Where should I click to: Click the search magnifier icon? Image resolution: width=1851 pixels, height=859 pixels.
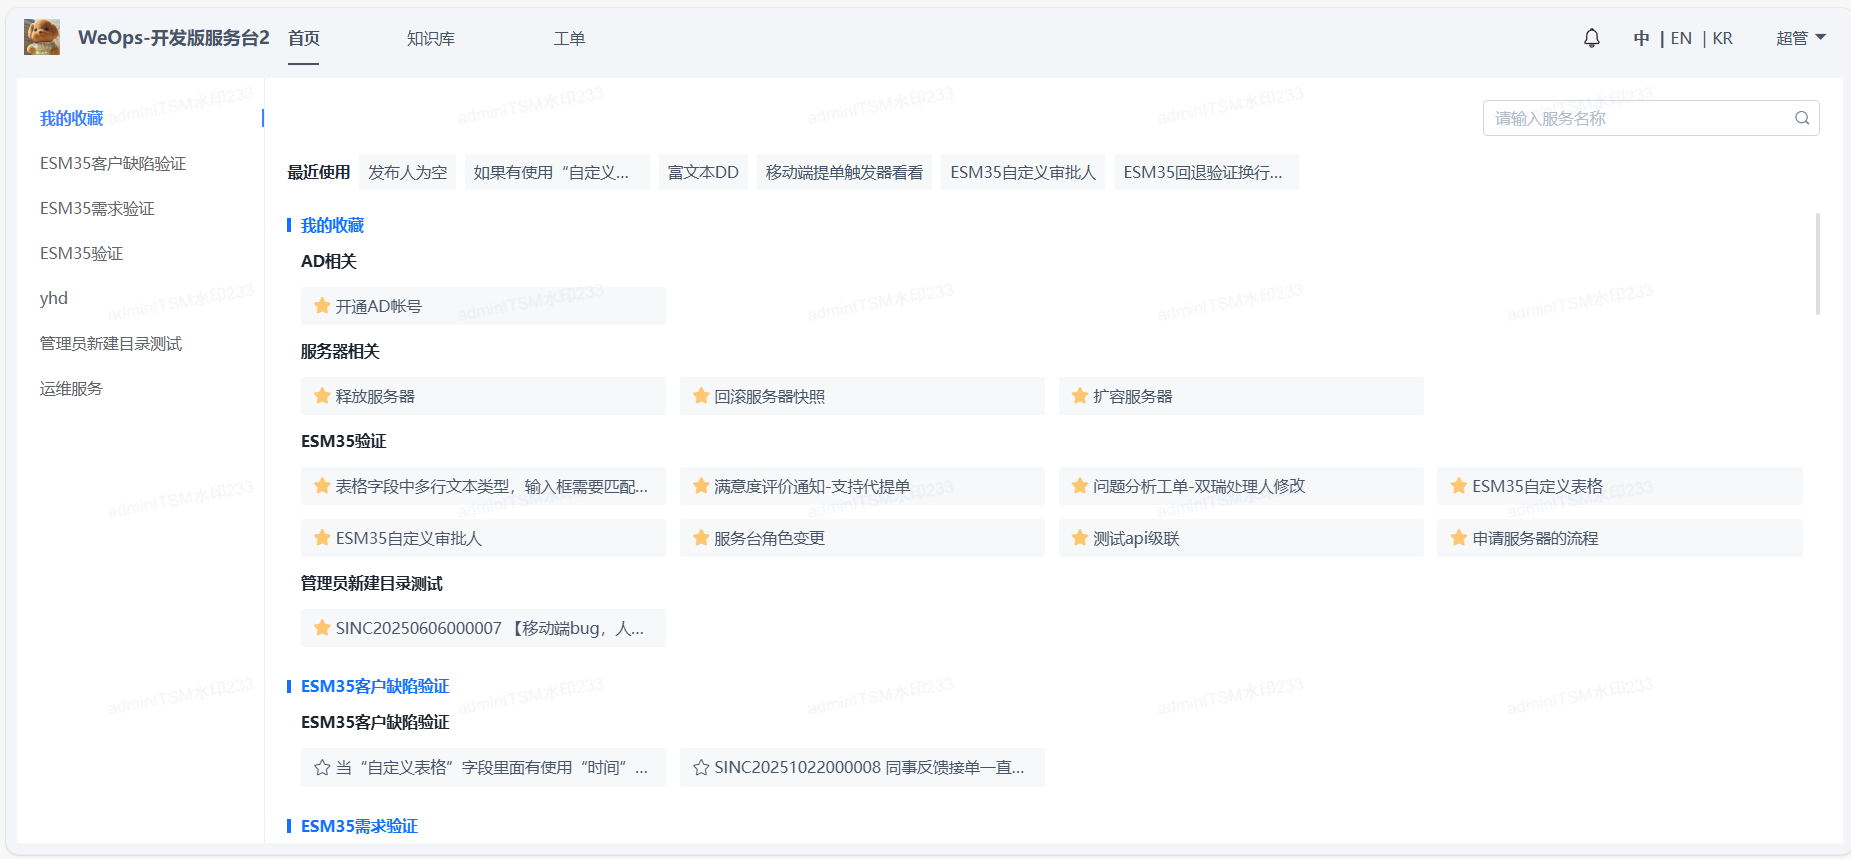(1801, 118)
